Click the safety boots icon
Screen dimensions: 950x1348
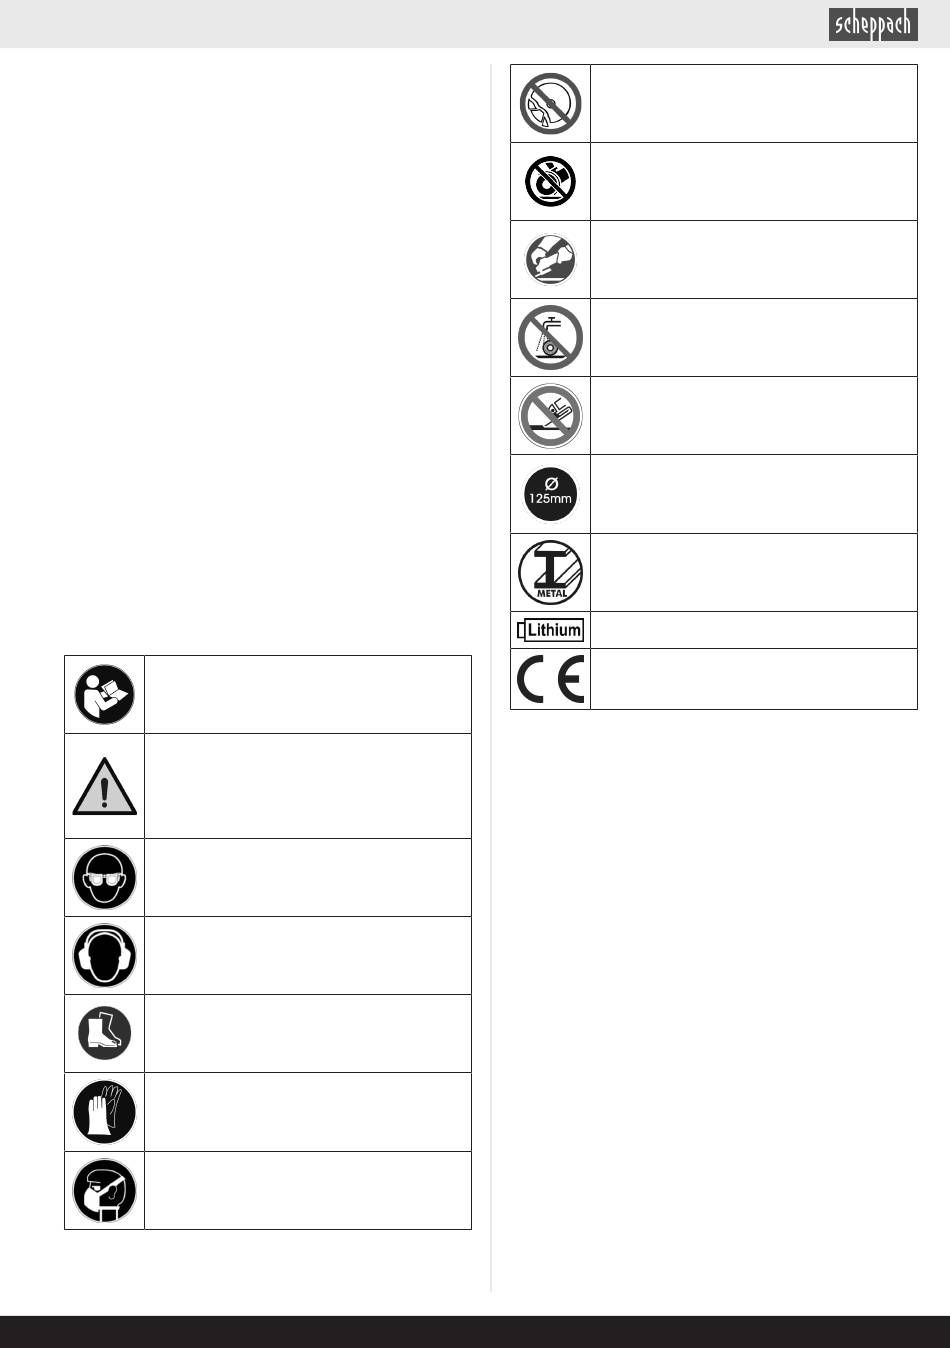coord(104,1033)
